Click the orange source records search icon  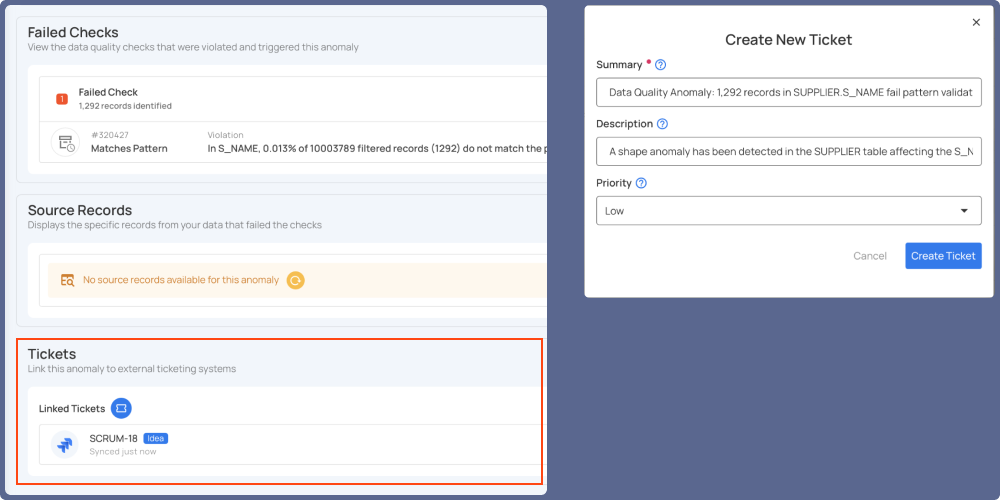tap(67, 280)
